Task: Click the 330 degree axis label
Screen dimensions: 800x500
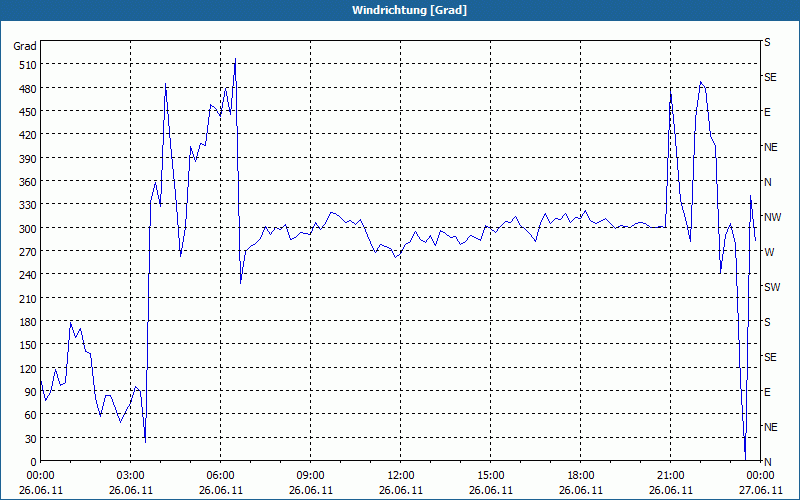Action: tap(28, 205)
